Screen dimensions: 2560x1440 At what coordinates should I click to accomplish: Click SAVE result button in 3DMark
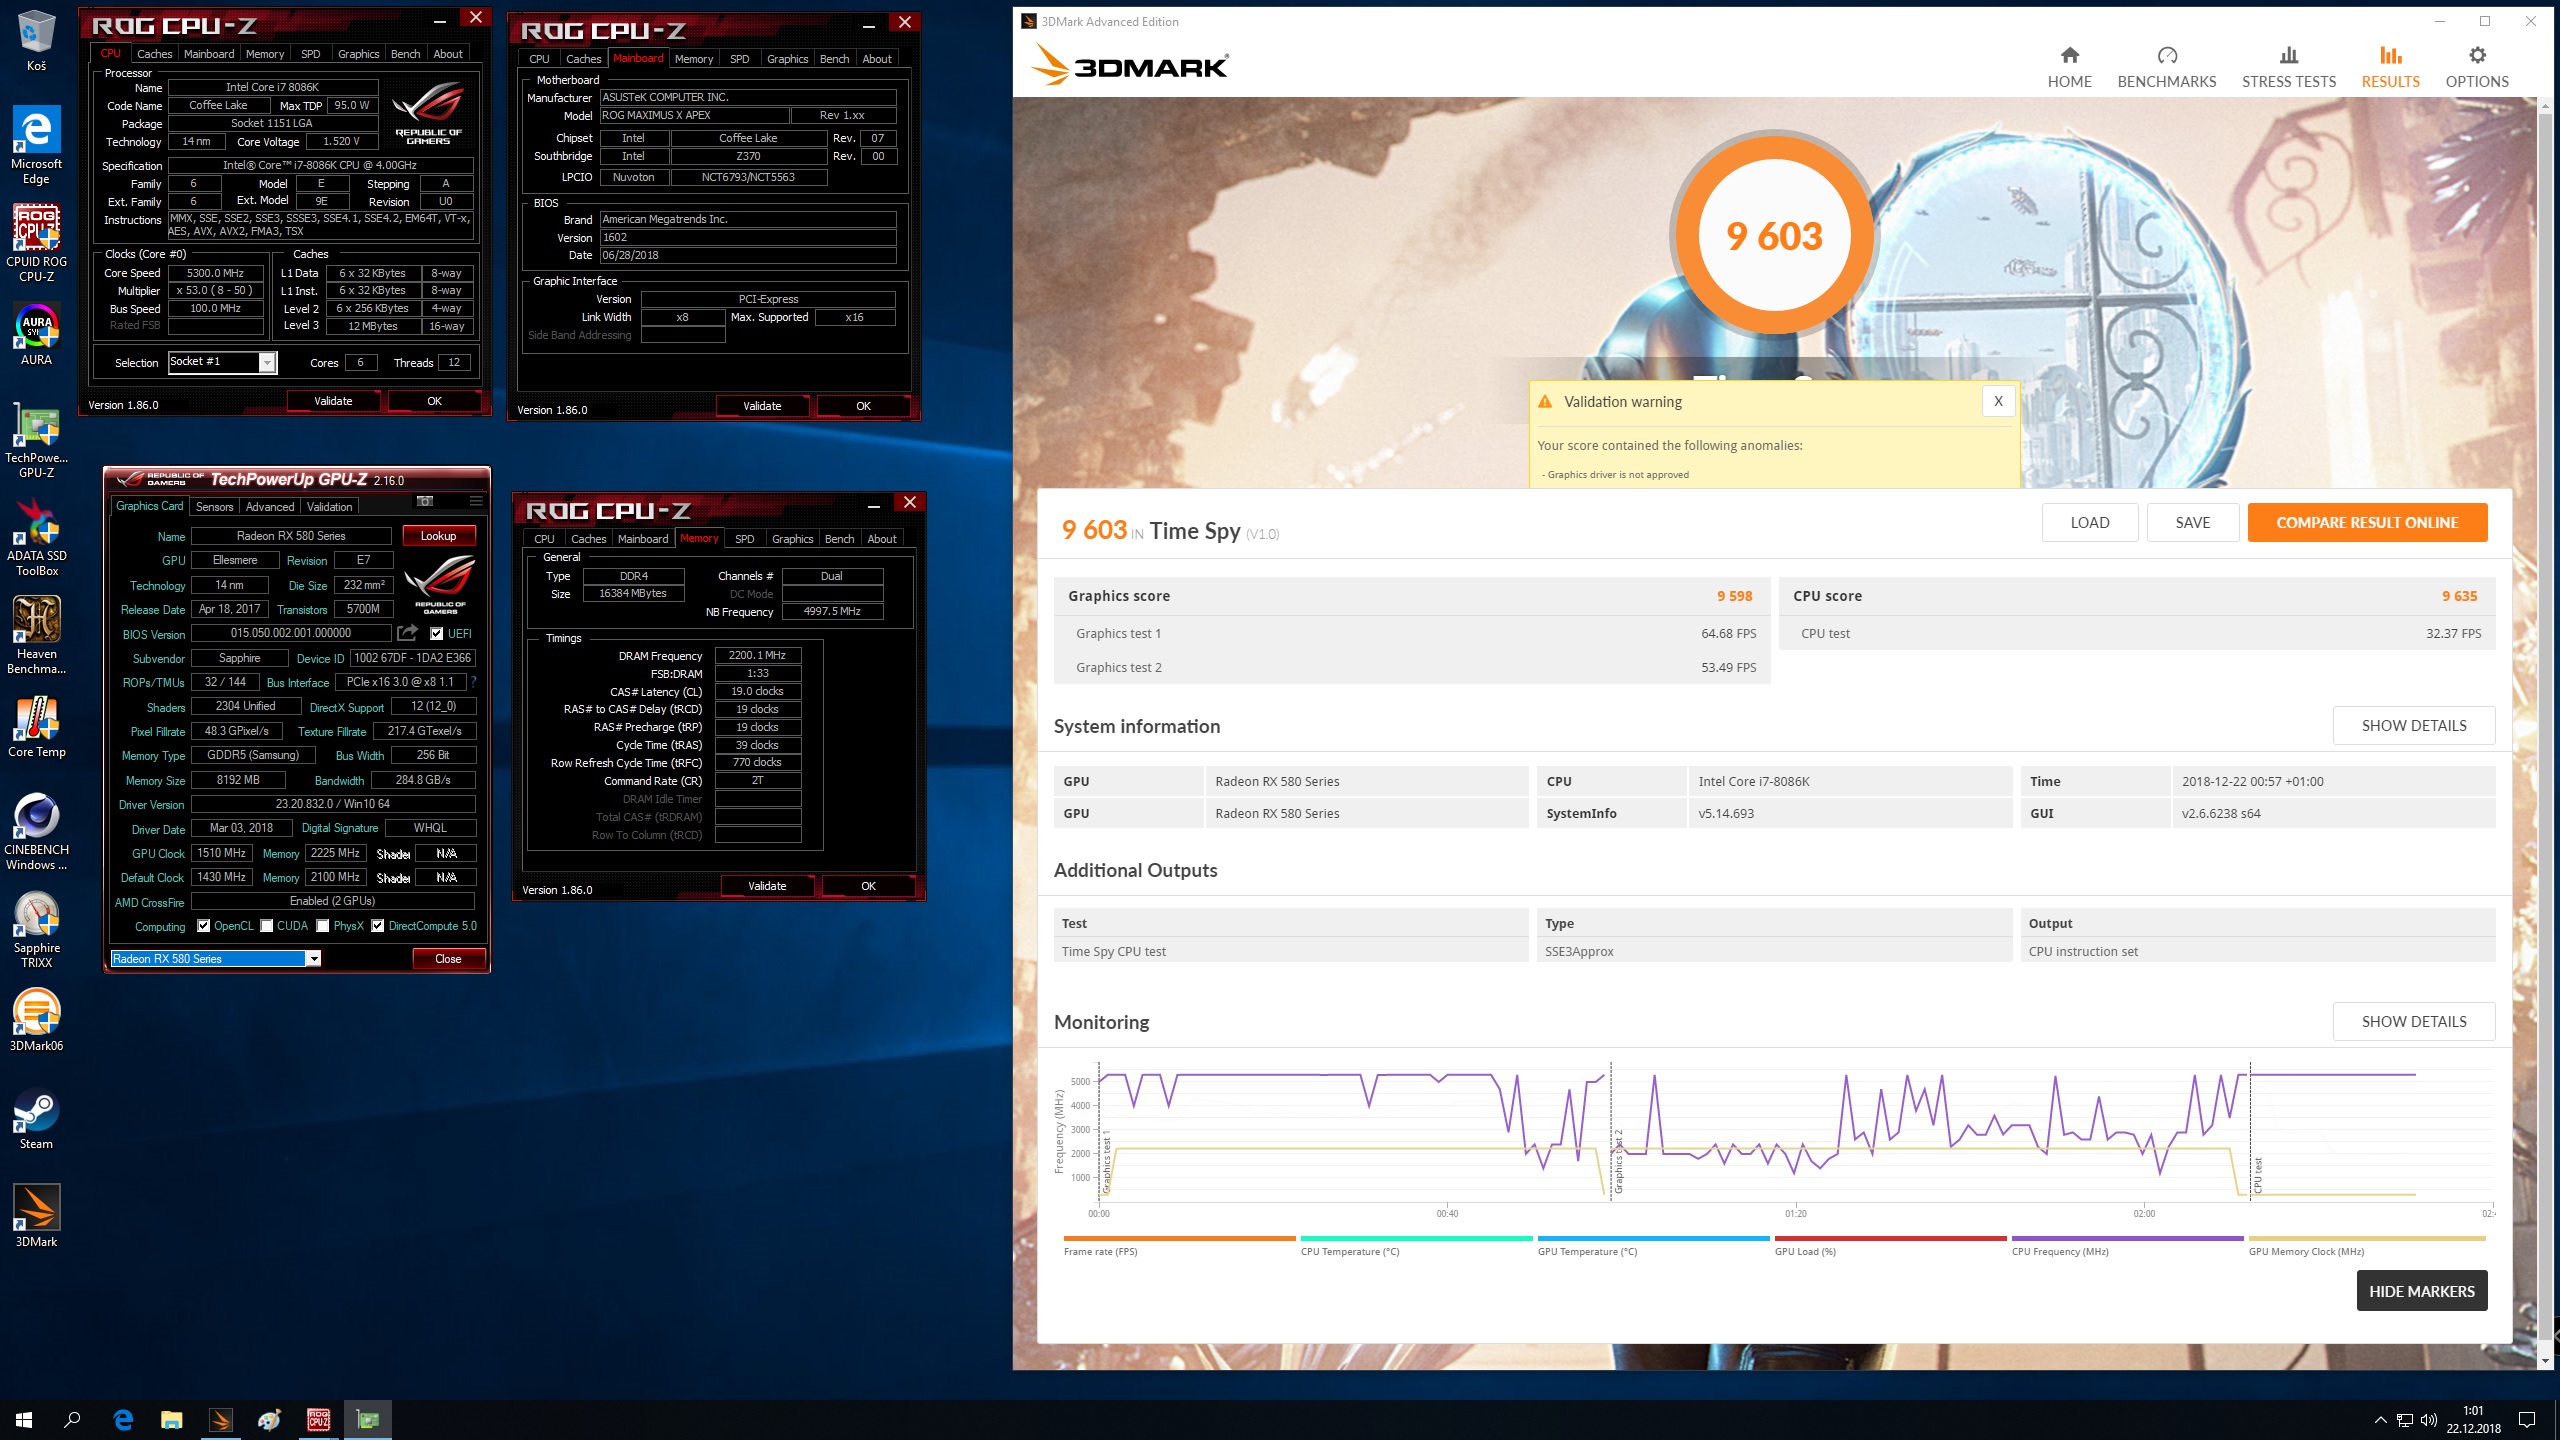click(x=2192, y=522)
